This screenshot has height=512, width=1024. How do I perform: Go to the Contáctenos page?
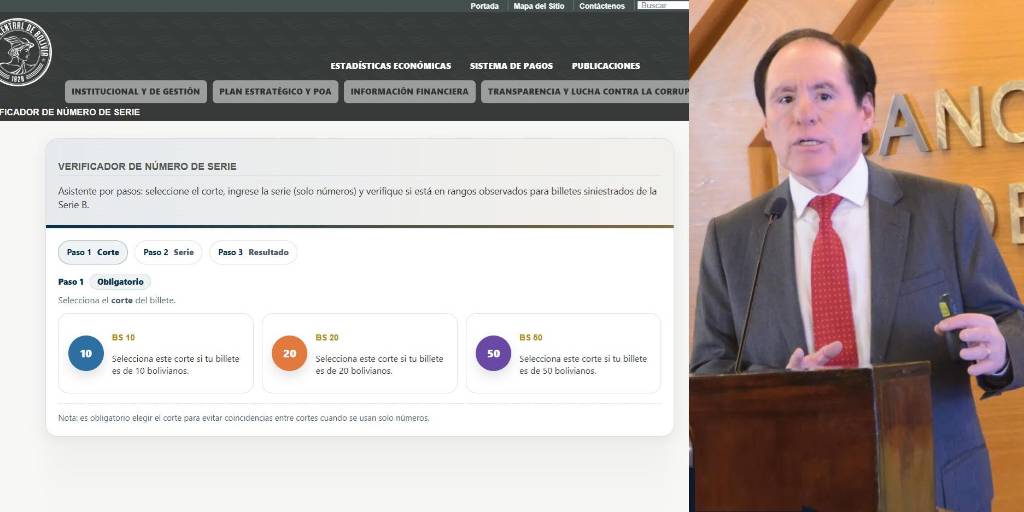pos(602,6)
